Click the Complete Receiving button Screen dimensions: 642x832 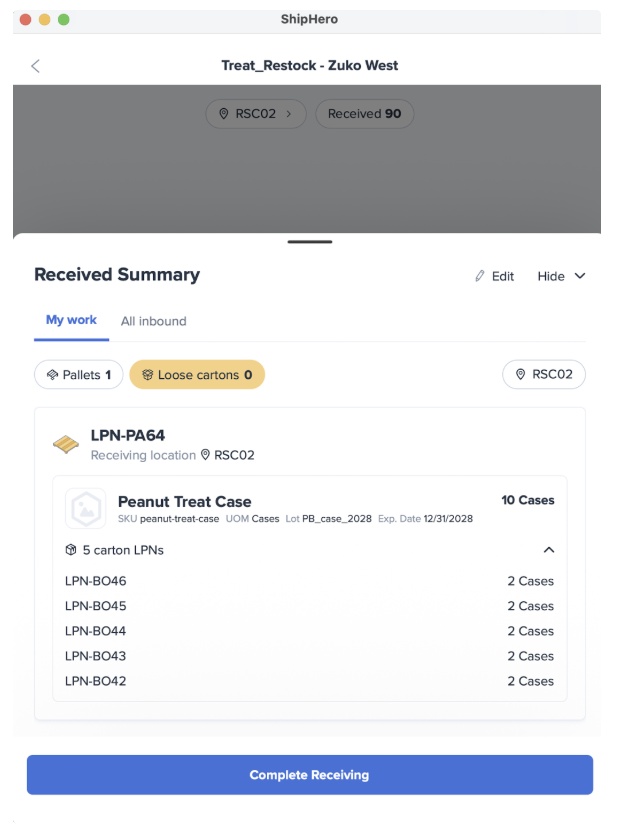(x=309, y=775)
